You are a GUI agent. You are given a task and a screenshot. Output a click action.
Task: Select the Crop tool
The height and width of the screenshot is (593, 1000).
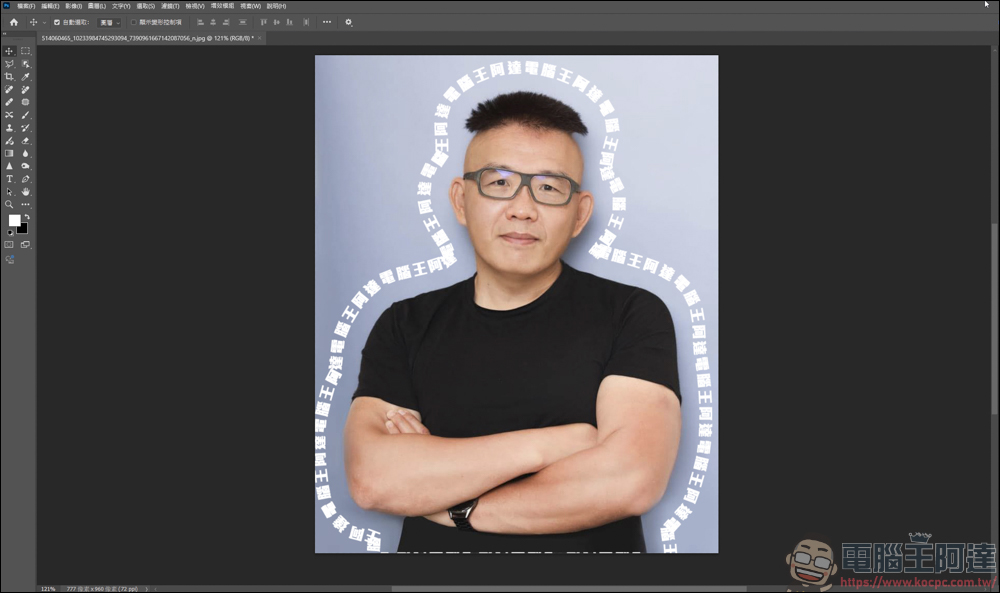9,77
